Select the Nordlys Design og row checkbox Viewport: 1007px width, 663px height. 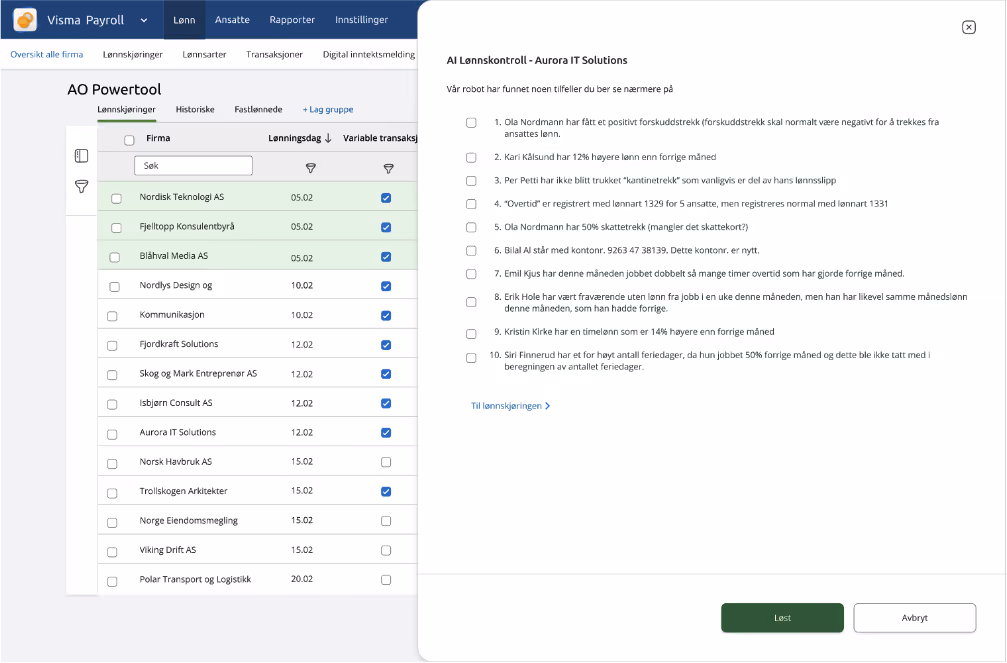point(114,287)
